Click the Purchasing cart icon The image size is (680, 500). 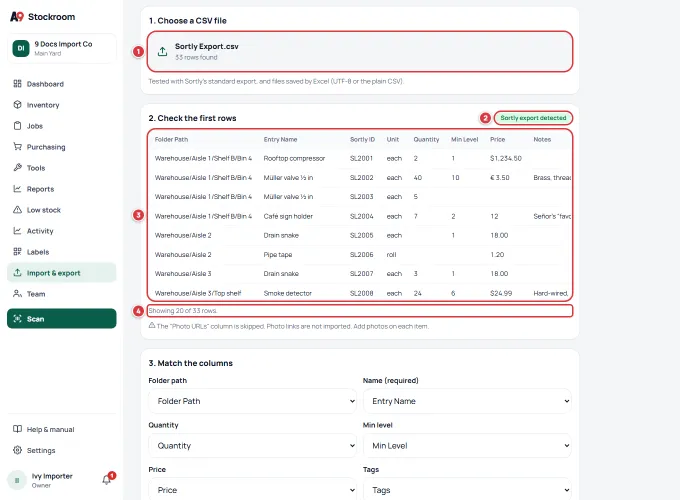pyautogui.click(x=17, y=147)
